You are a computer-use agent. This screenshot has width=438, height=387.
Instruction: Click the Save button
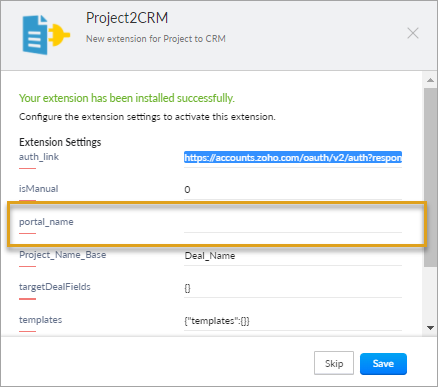(383, 363)
